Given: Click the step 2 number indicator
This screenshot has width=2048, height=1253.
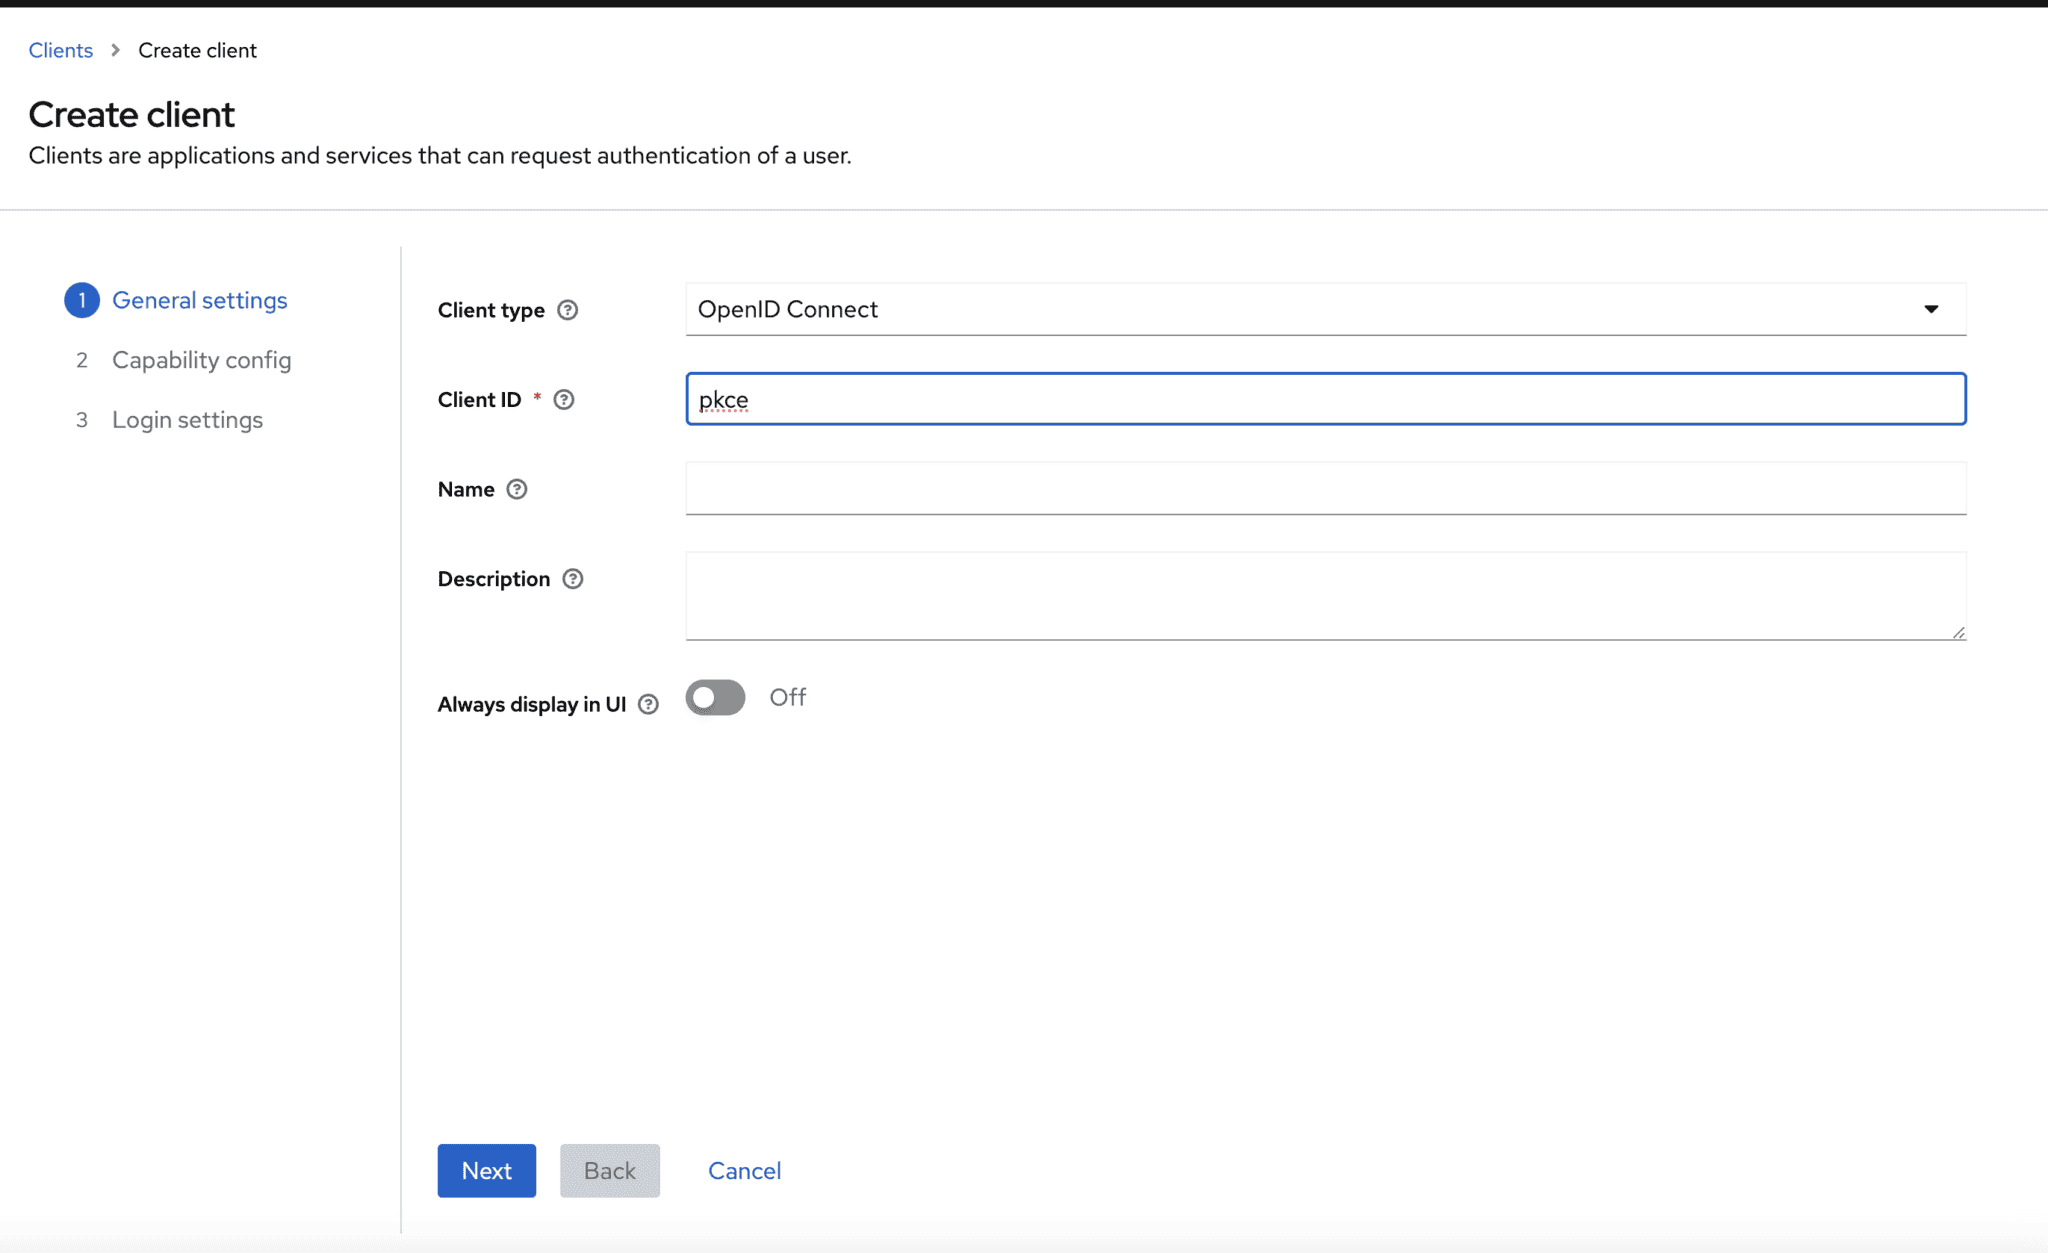Looking at the screenshot, I should tap(83, 360).
